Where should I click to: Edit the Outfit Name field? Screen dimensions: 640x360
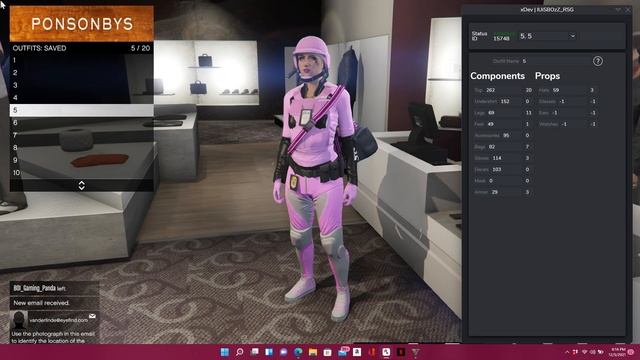555,61
